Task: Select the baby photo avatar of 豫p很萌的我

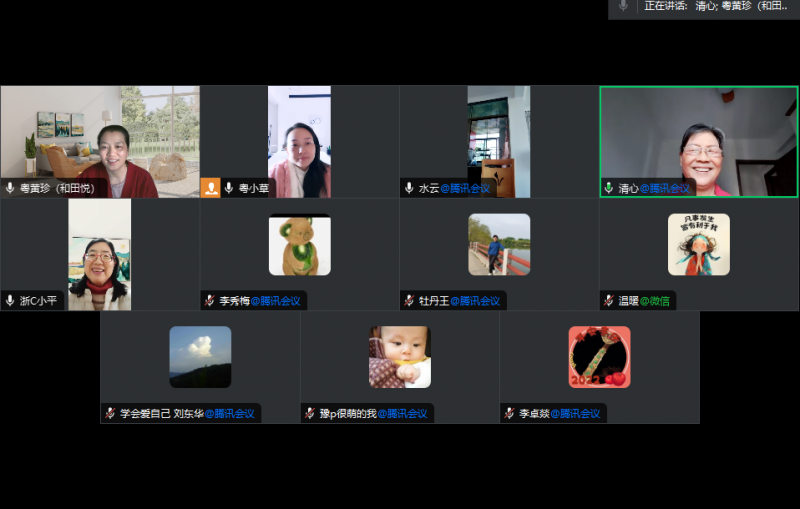Action: (399, 357)
